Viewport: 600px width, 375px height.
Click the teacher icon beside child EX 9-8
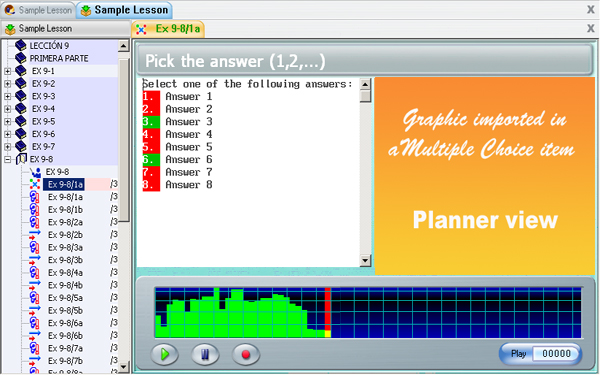click(x=35, y=172)
